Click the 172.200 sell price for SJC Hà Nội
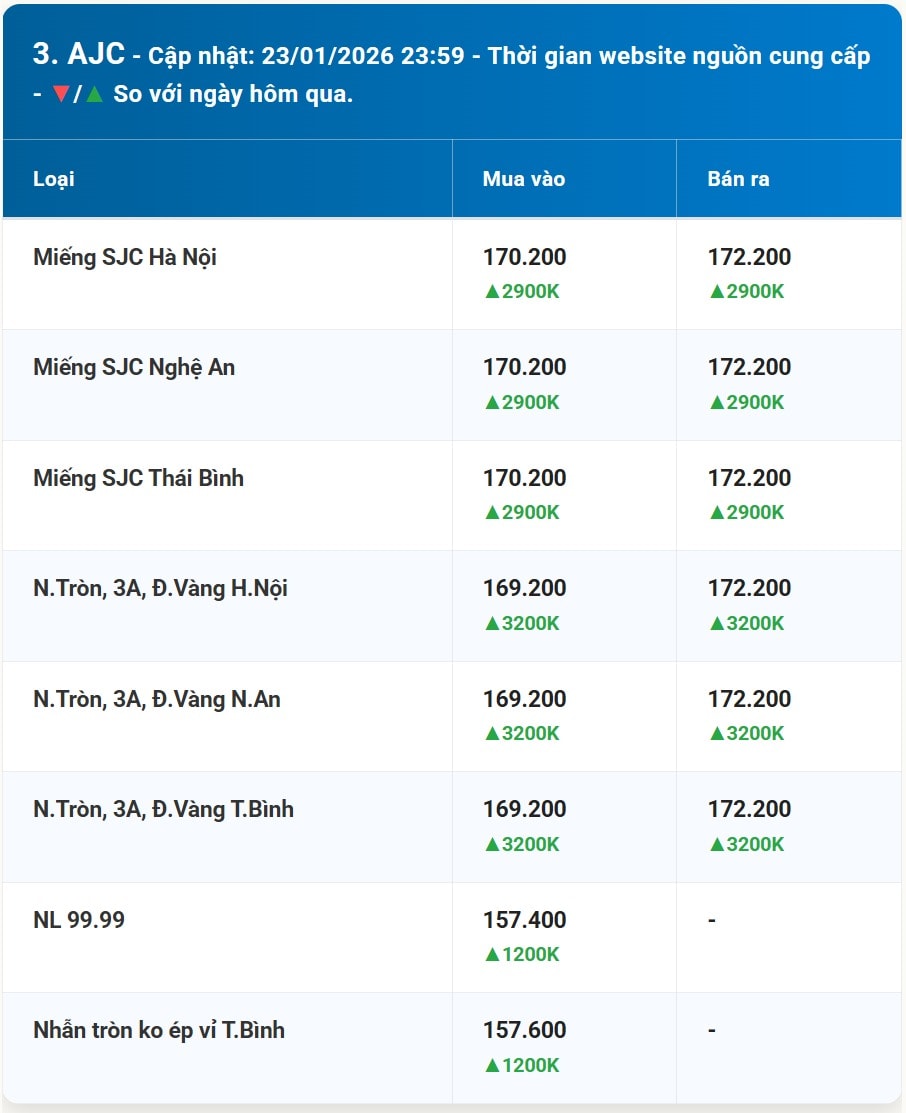The image size is (906, 1113). (x=749, y=257)
